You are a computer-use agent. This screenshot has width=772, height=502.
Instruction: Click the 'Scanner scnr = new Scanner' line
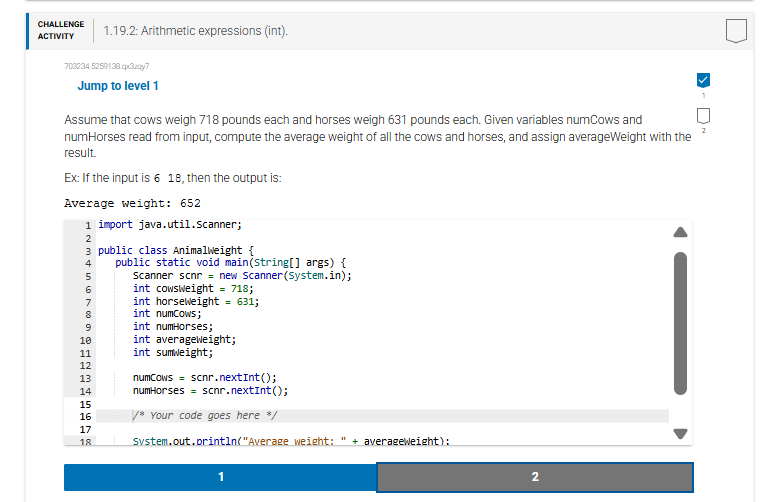[242, 276]
